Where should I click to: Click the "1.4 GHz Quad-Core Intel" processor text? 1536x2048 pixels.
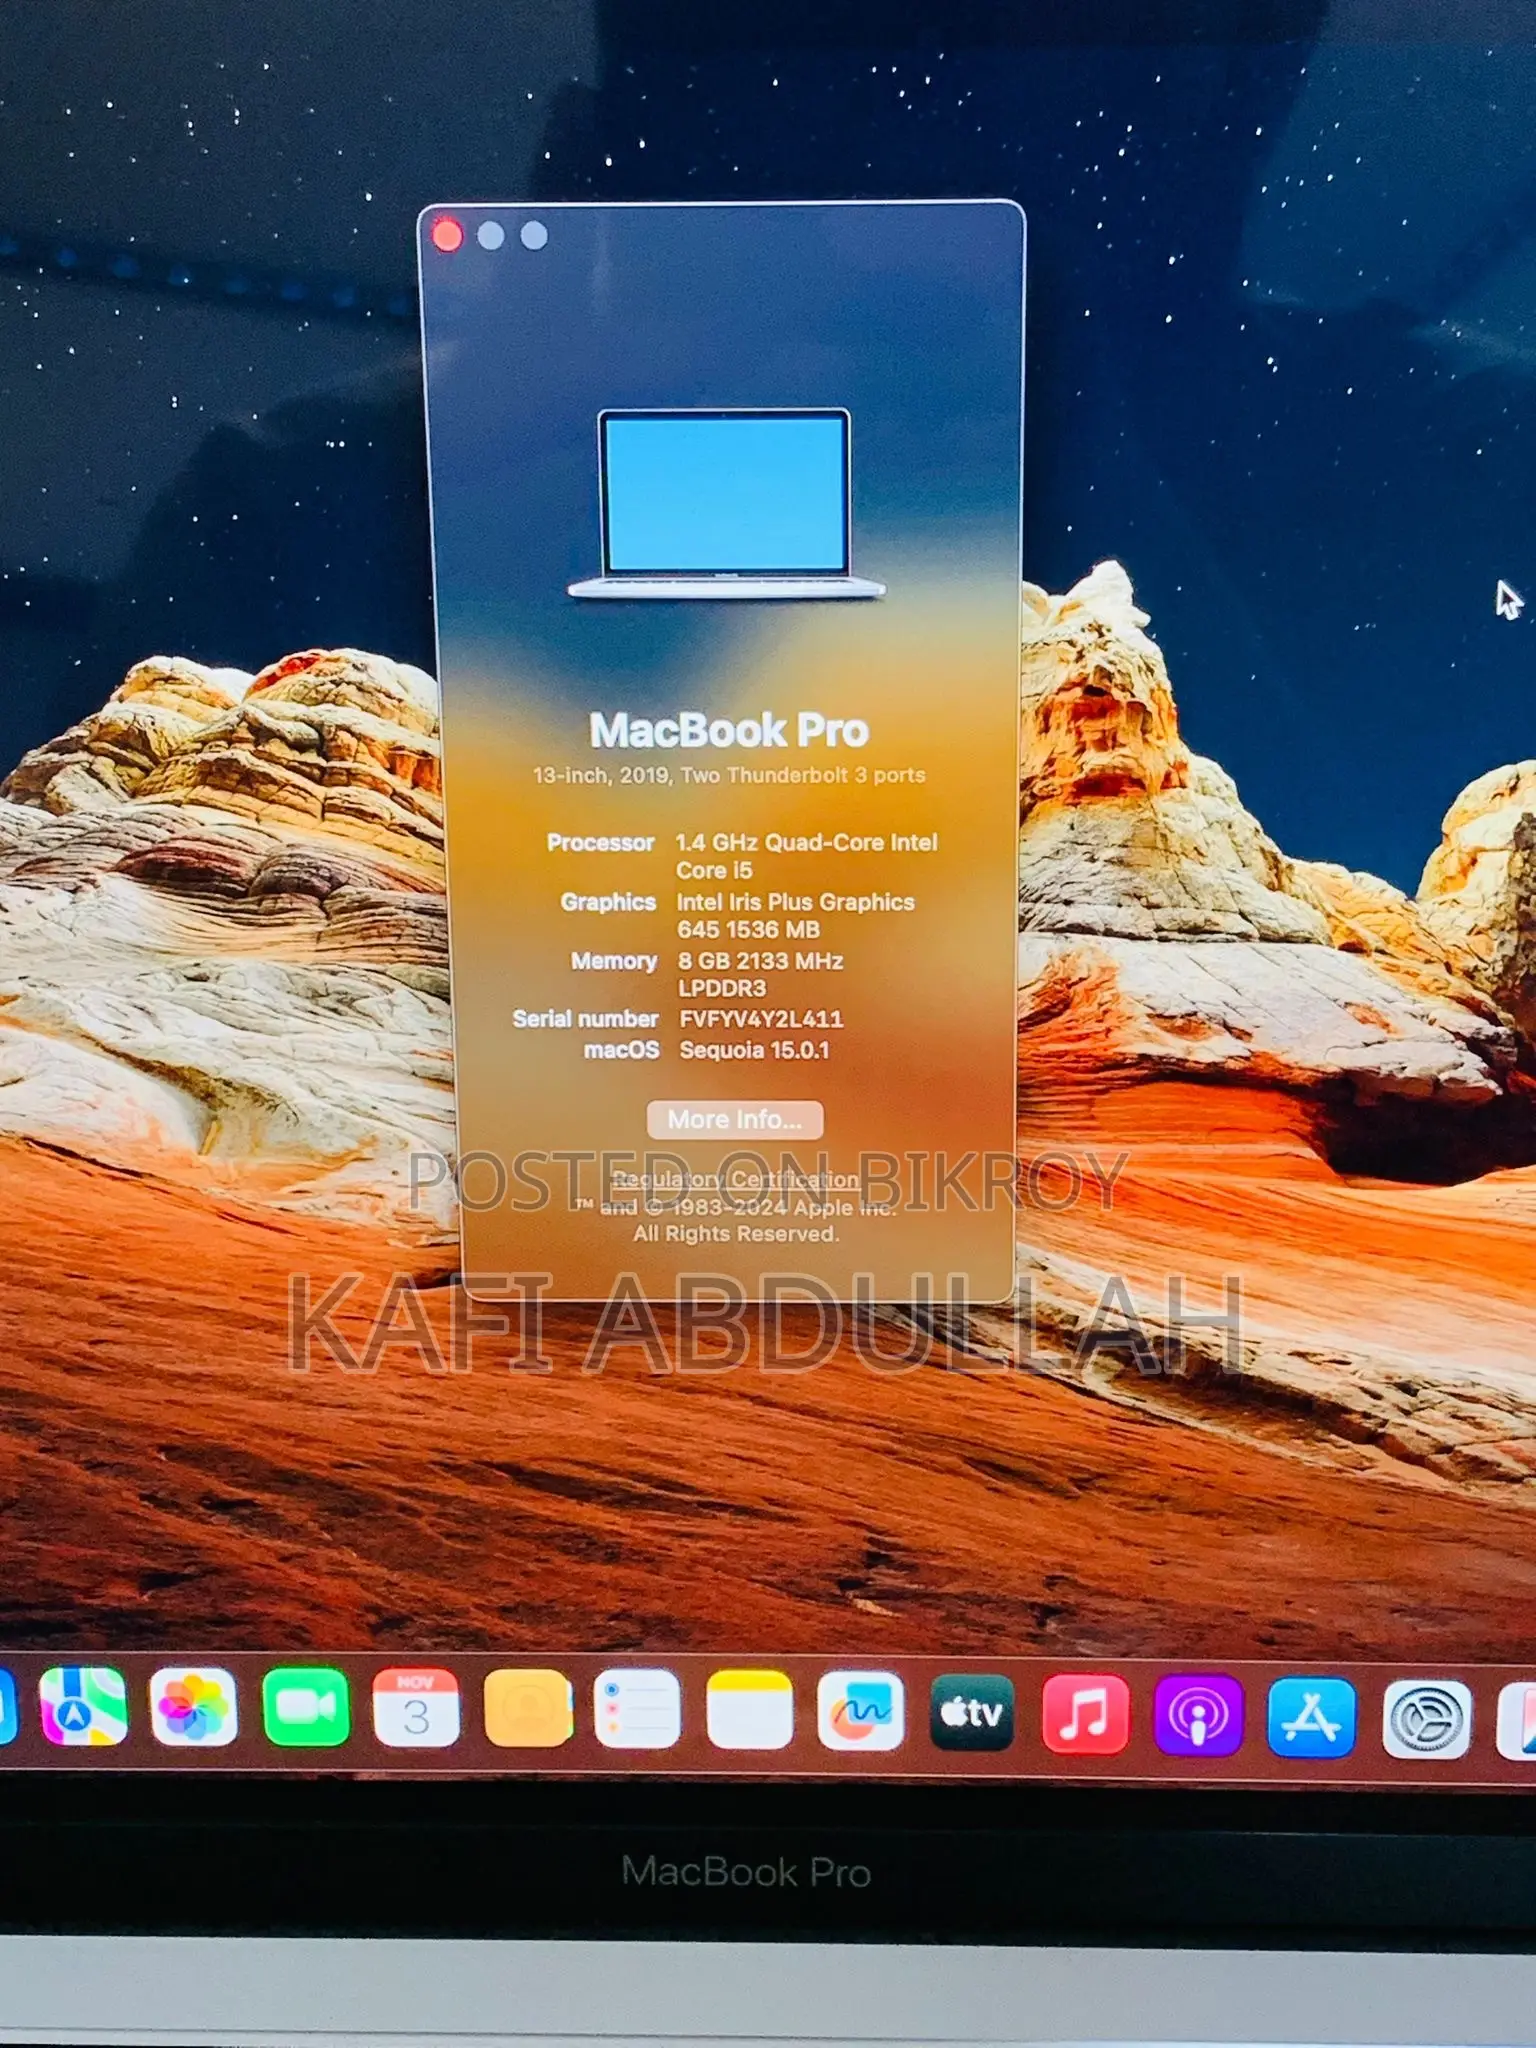click(806, 842)
